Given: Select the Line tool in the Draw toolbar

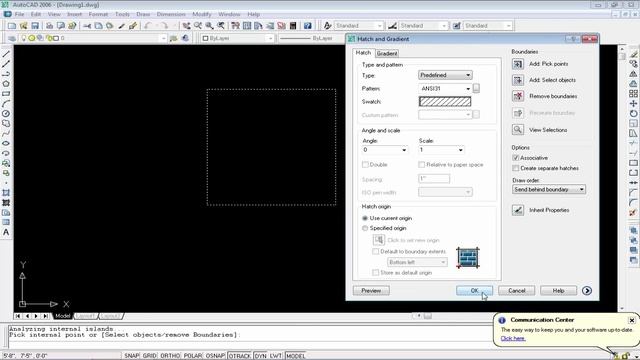Looking at the screenshot, I should (6, 54).
